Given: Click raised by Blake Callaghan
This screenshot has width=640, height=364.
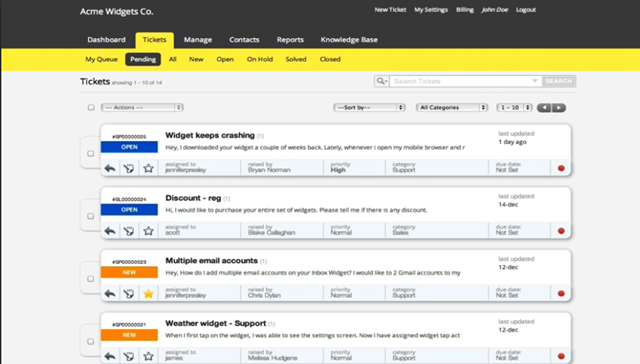Looking at the screenshot, I should tap(271, 233).
